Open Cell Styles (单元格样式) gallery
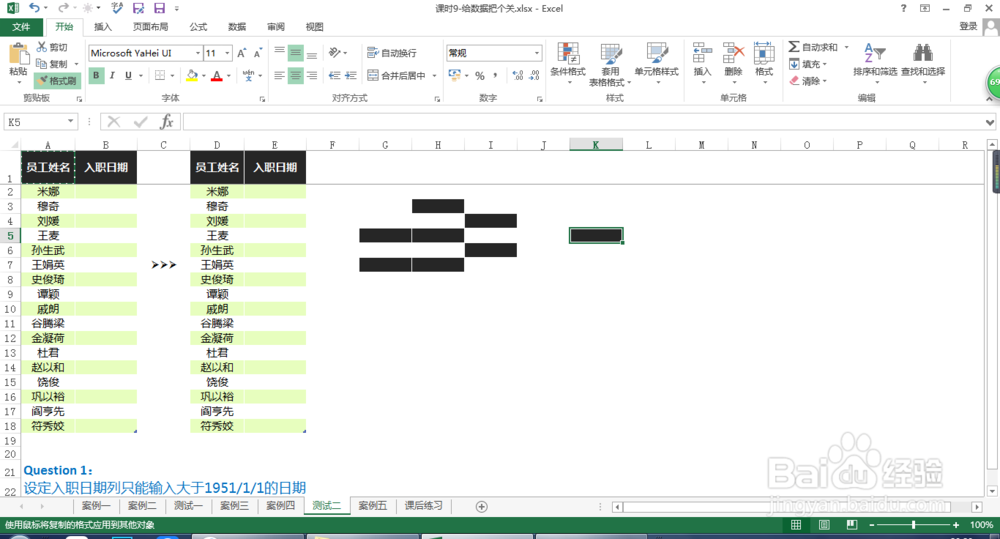The height and width of the screenshot is (539, 1000). click(x=656, y=63)
